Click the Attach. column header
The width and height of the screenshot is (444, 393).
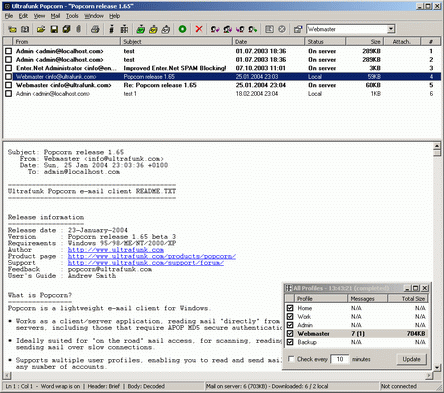pyautogui.click(x=402, y=42)
